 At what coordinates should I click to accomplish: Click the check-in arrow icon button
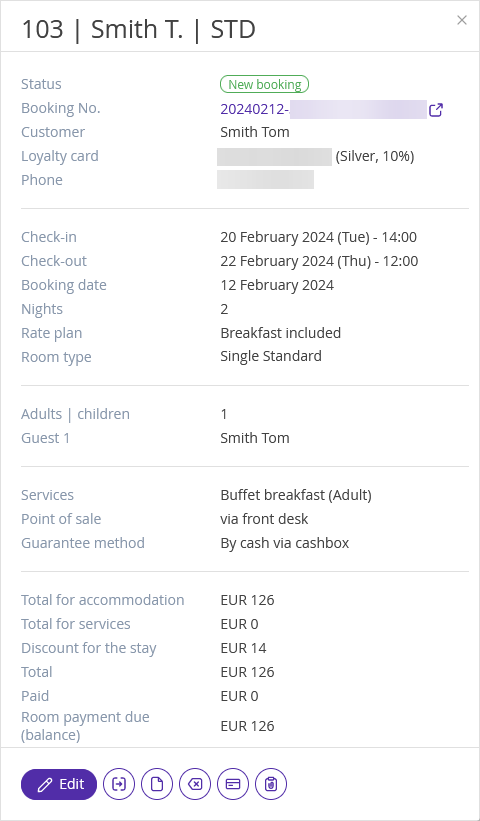click(x=119, y=784)
